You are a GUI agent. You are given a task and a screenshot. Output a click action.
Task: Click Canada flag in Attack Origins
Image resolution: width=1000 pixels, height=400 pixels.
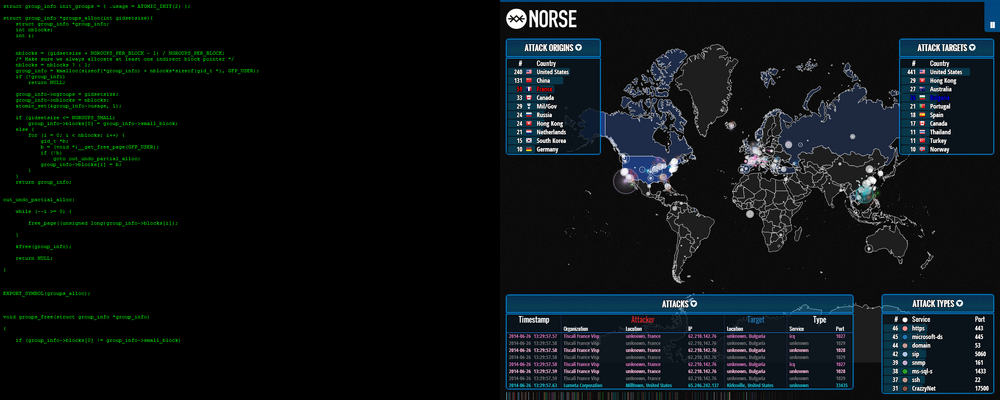(529, 98)
